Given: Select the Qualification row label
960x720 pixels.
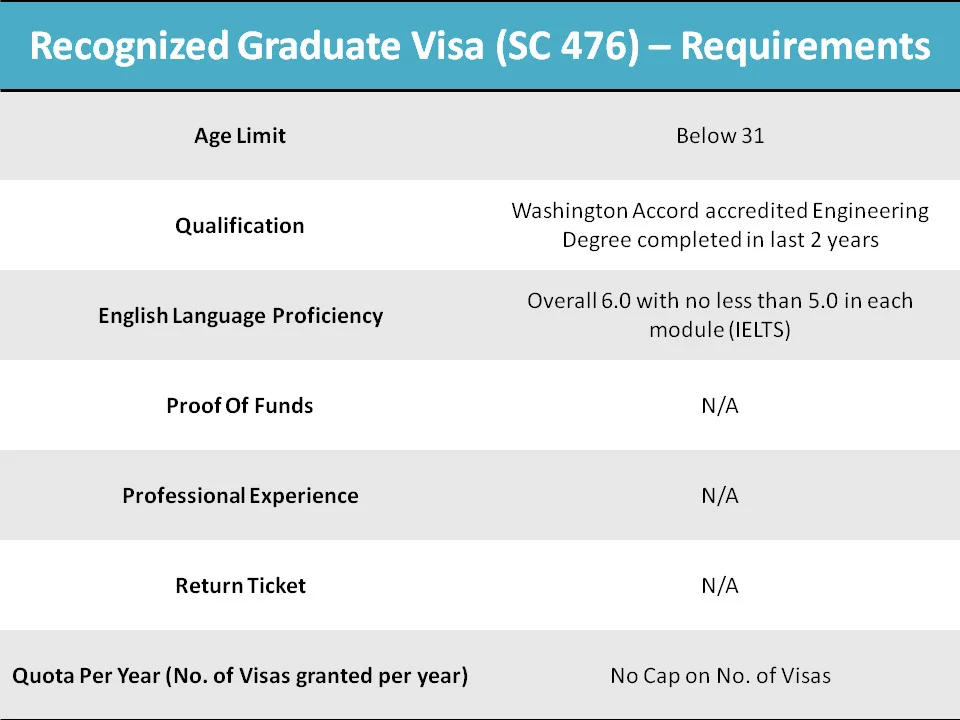Looking at the screenshot, I should click(x=240, y=225).
